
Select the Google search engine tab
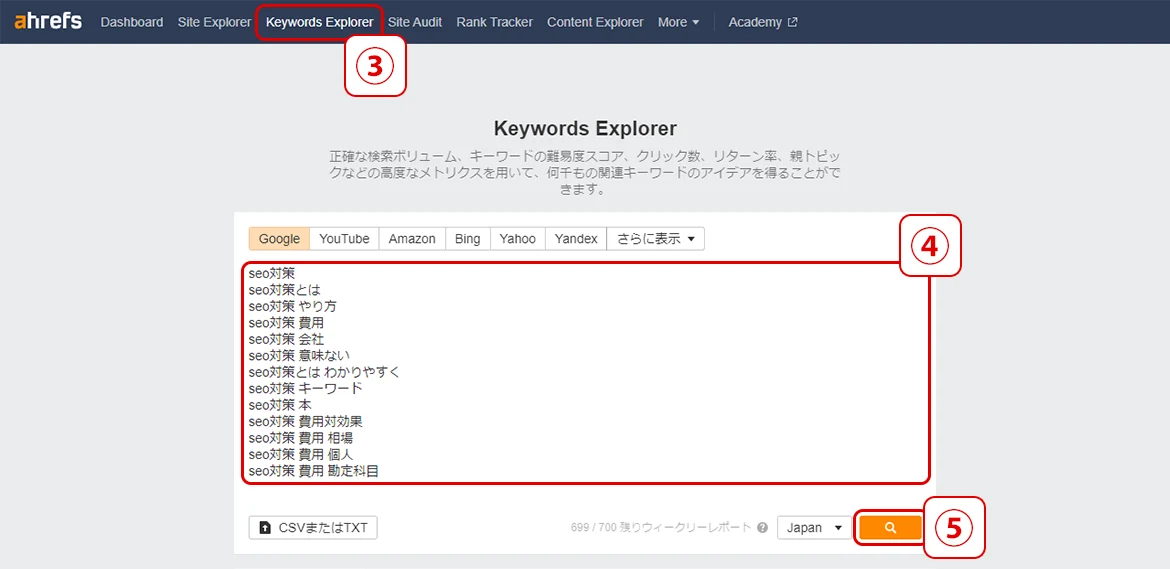(x=279, y=239)
